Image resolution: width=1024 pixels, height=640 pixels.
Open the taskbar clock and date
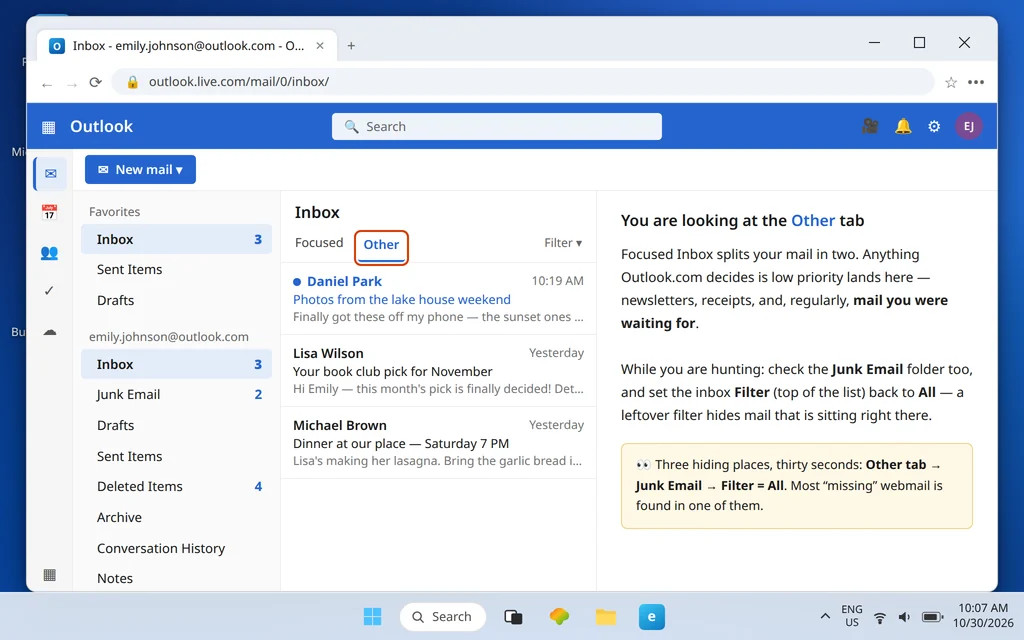click(x=983, y=616)
